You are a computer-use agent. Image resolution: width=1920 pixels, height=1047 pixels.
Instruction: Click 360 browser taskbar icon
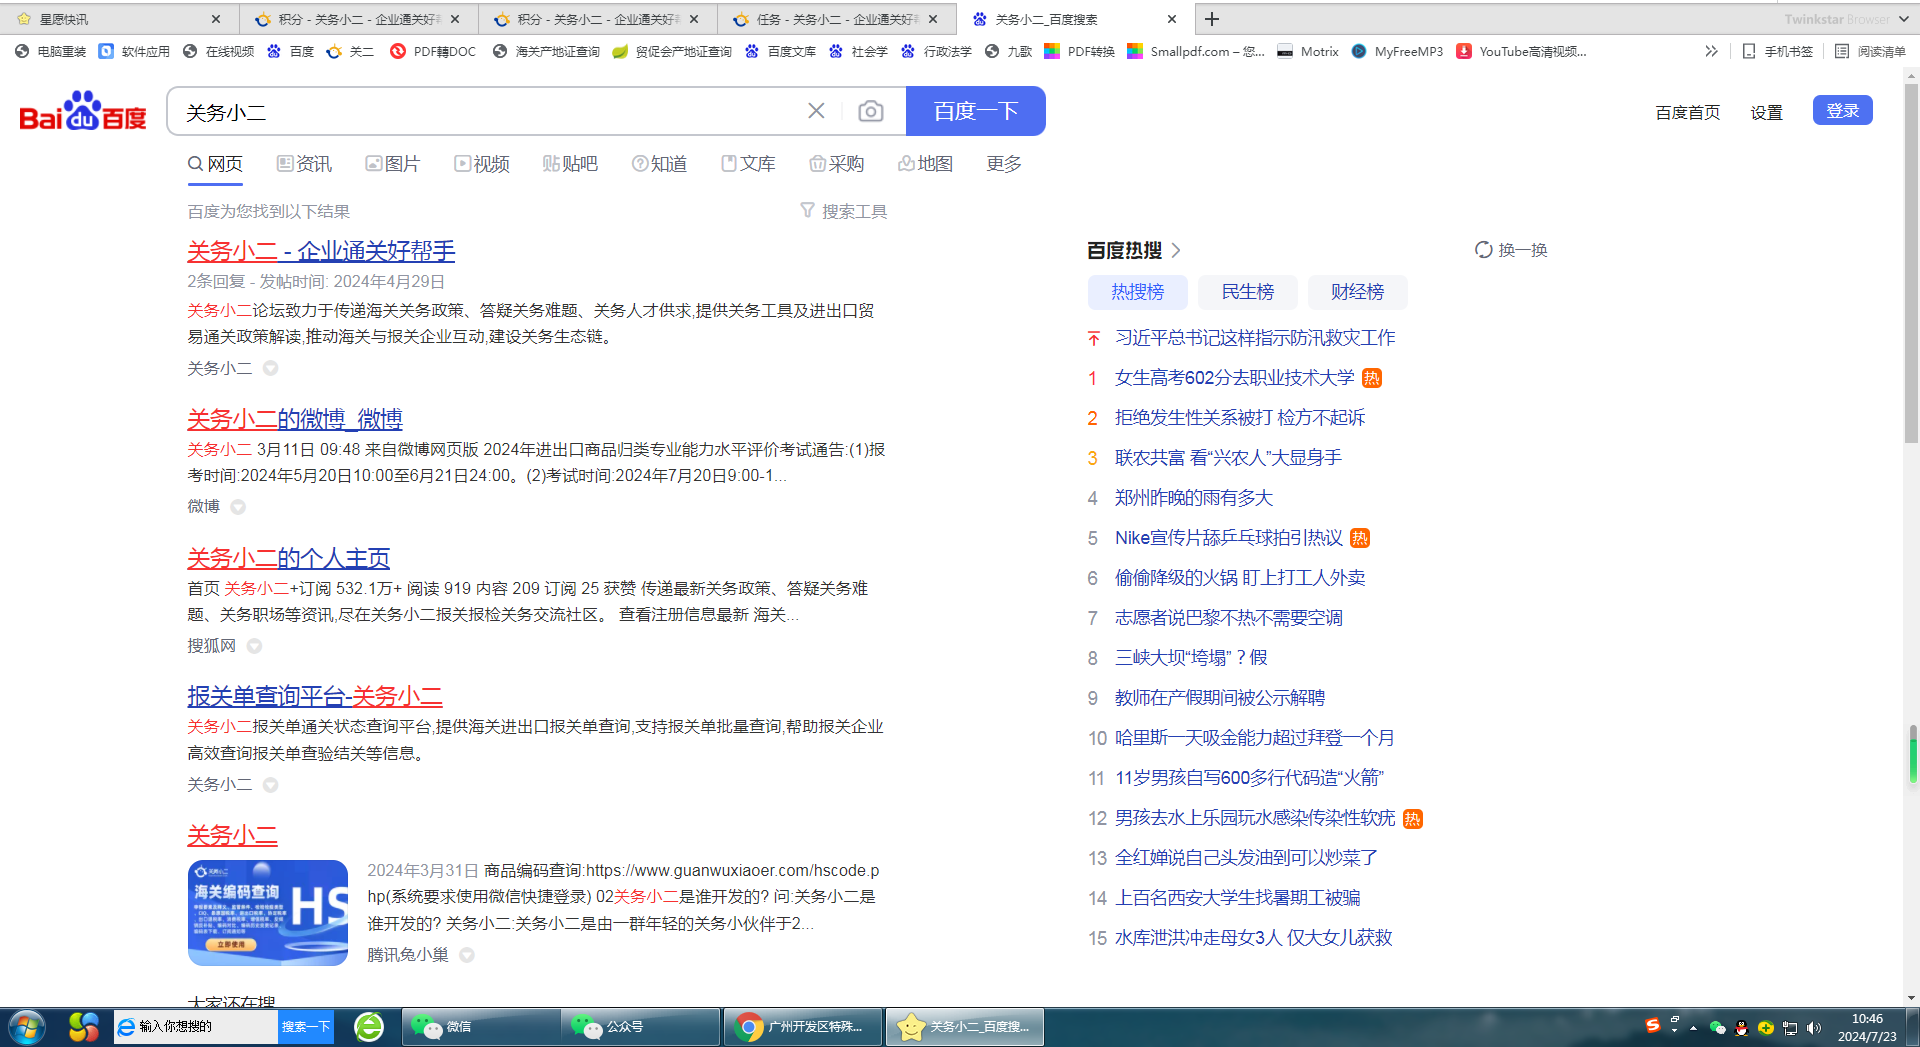coord(369,1027)
